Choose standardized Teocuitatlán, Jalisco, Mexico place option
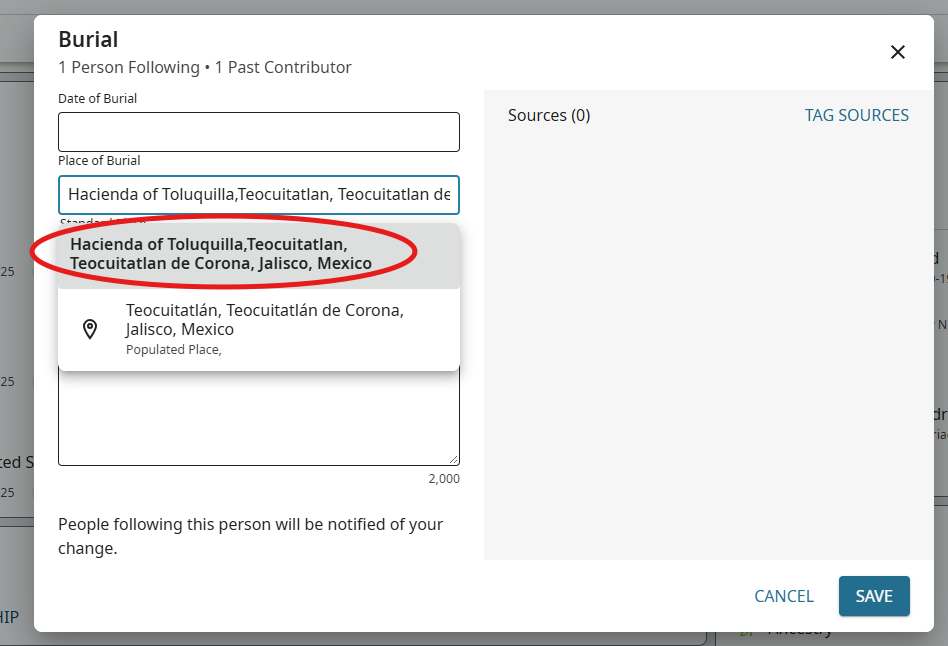The height and width of the screenshot is (646, 948). (x=265, y=320)
